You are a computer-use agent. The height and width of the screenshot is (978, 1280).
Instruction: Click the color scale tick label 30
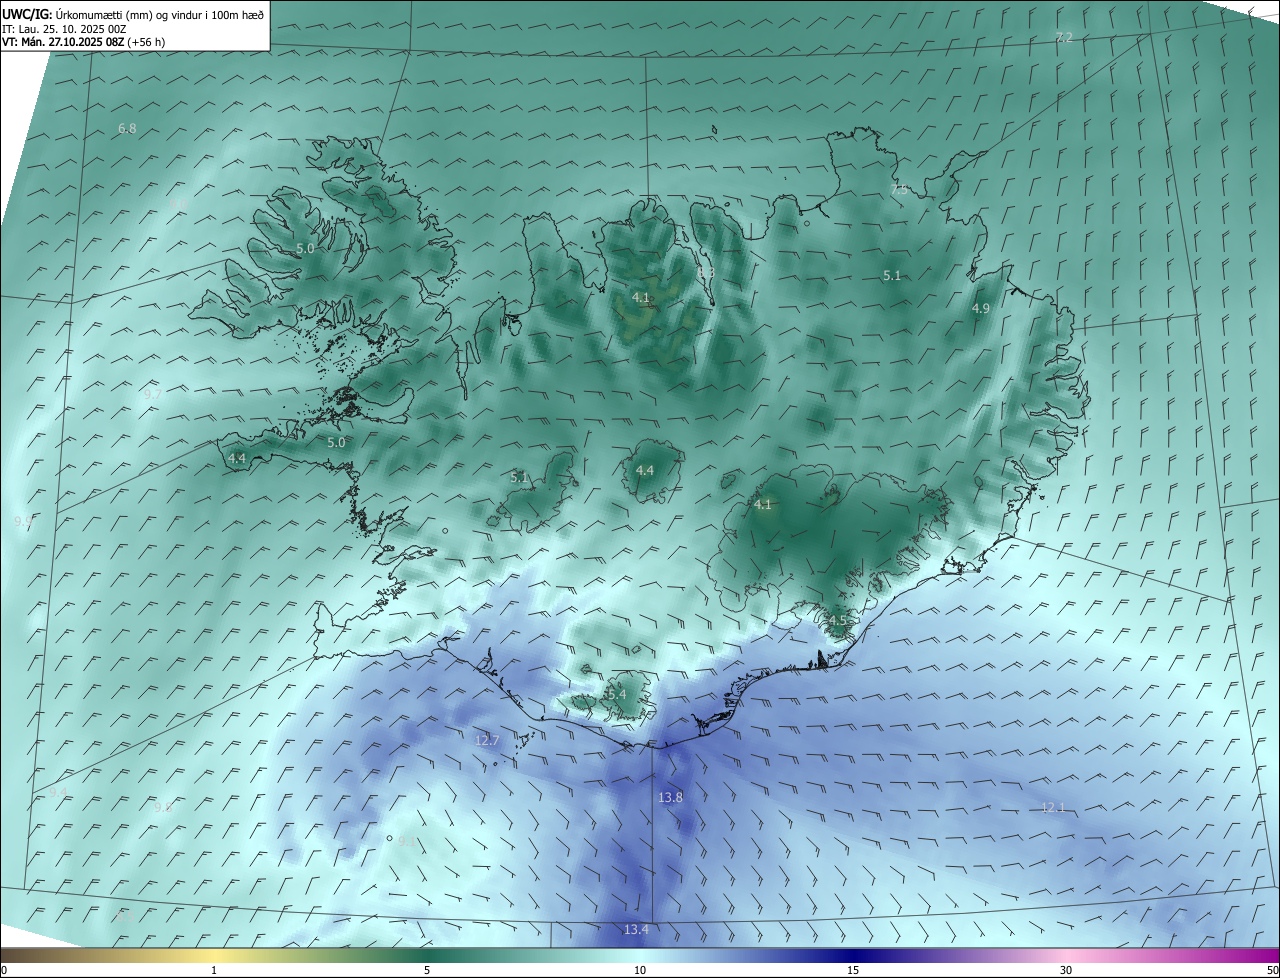coord(1066,970)
